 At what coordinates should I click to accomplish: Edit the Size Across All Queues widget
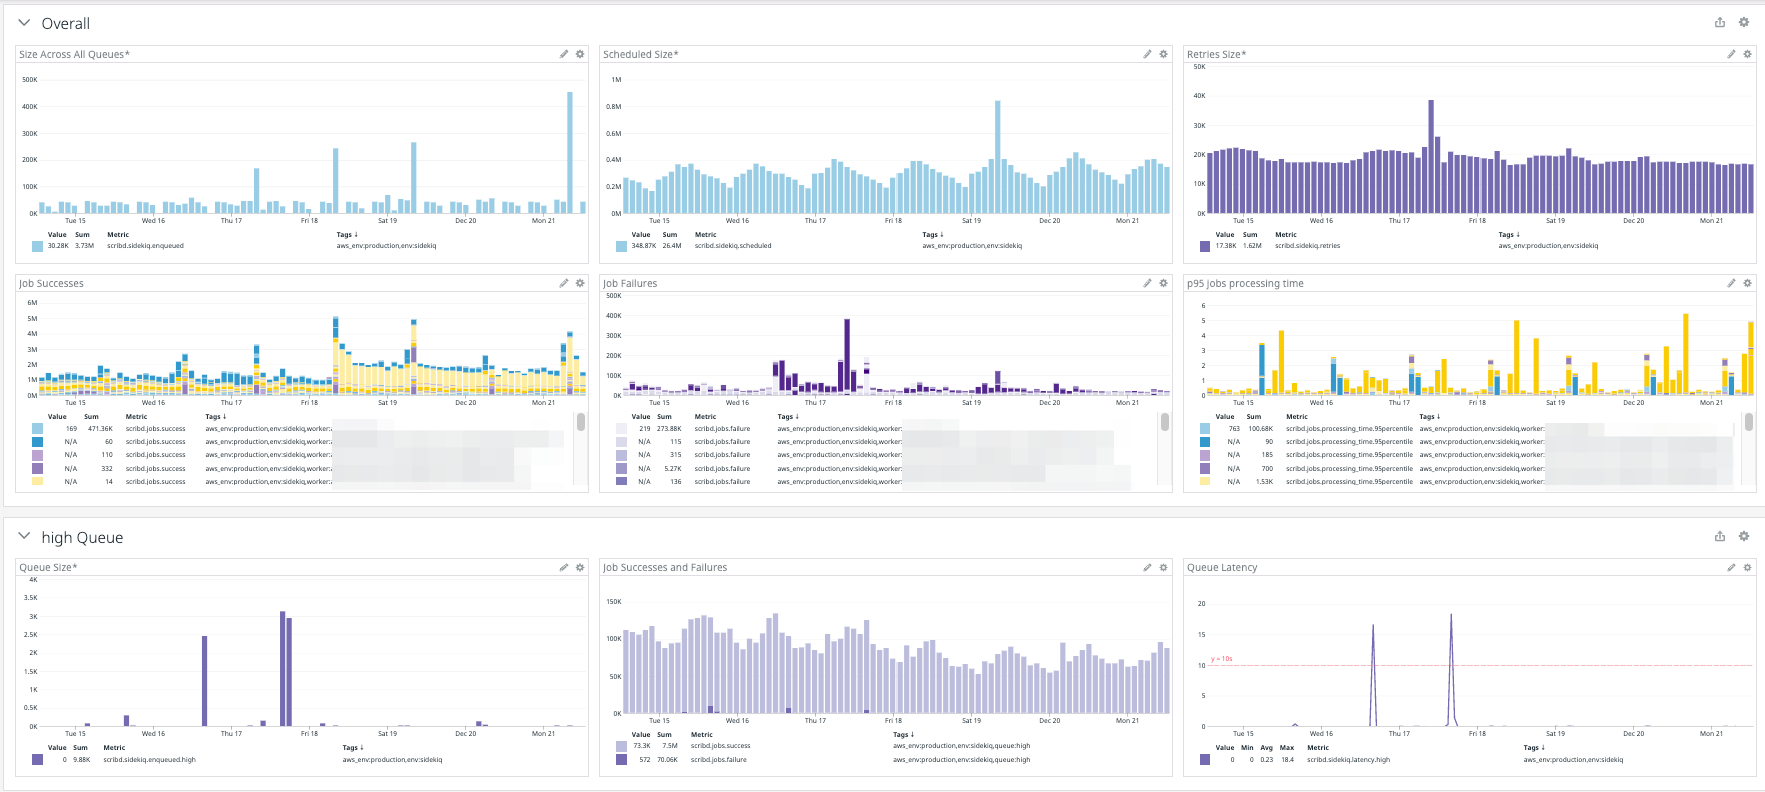(564, 54)
